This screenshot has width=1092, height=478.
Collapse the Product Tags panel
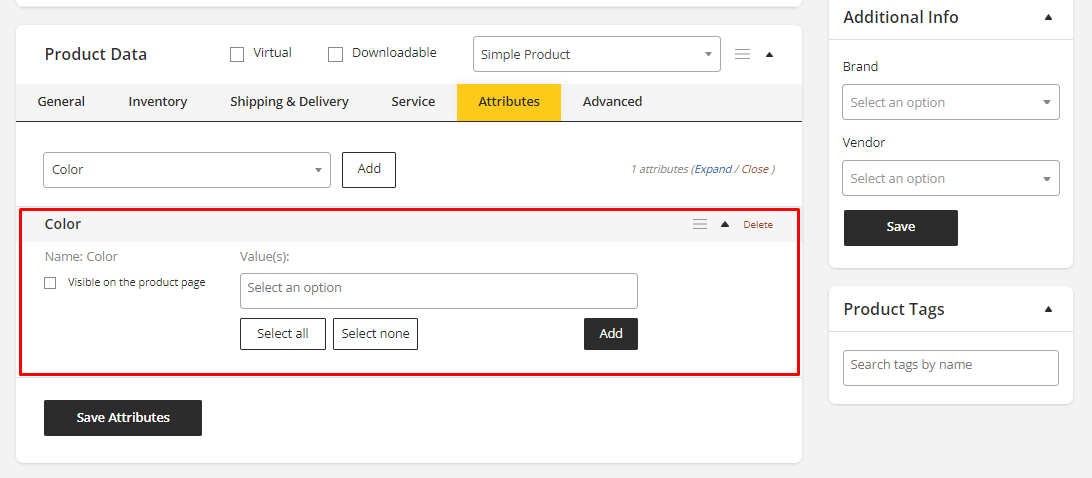(x=1048, y=309)
